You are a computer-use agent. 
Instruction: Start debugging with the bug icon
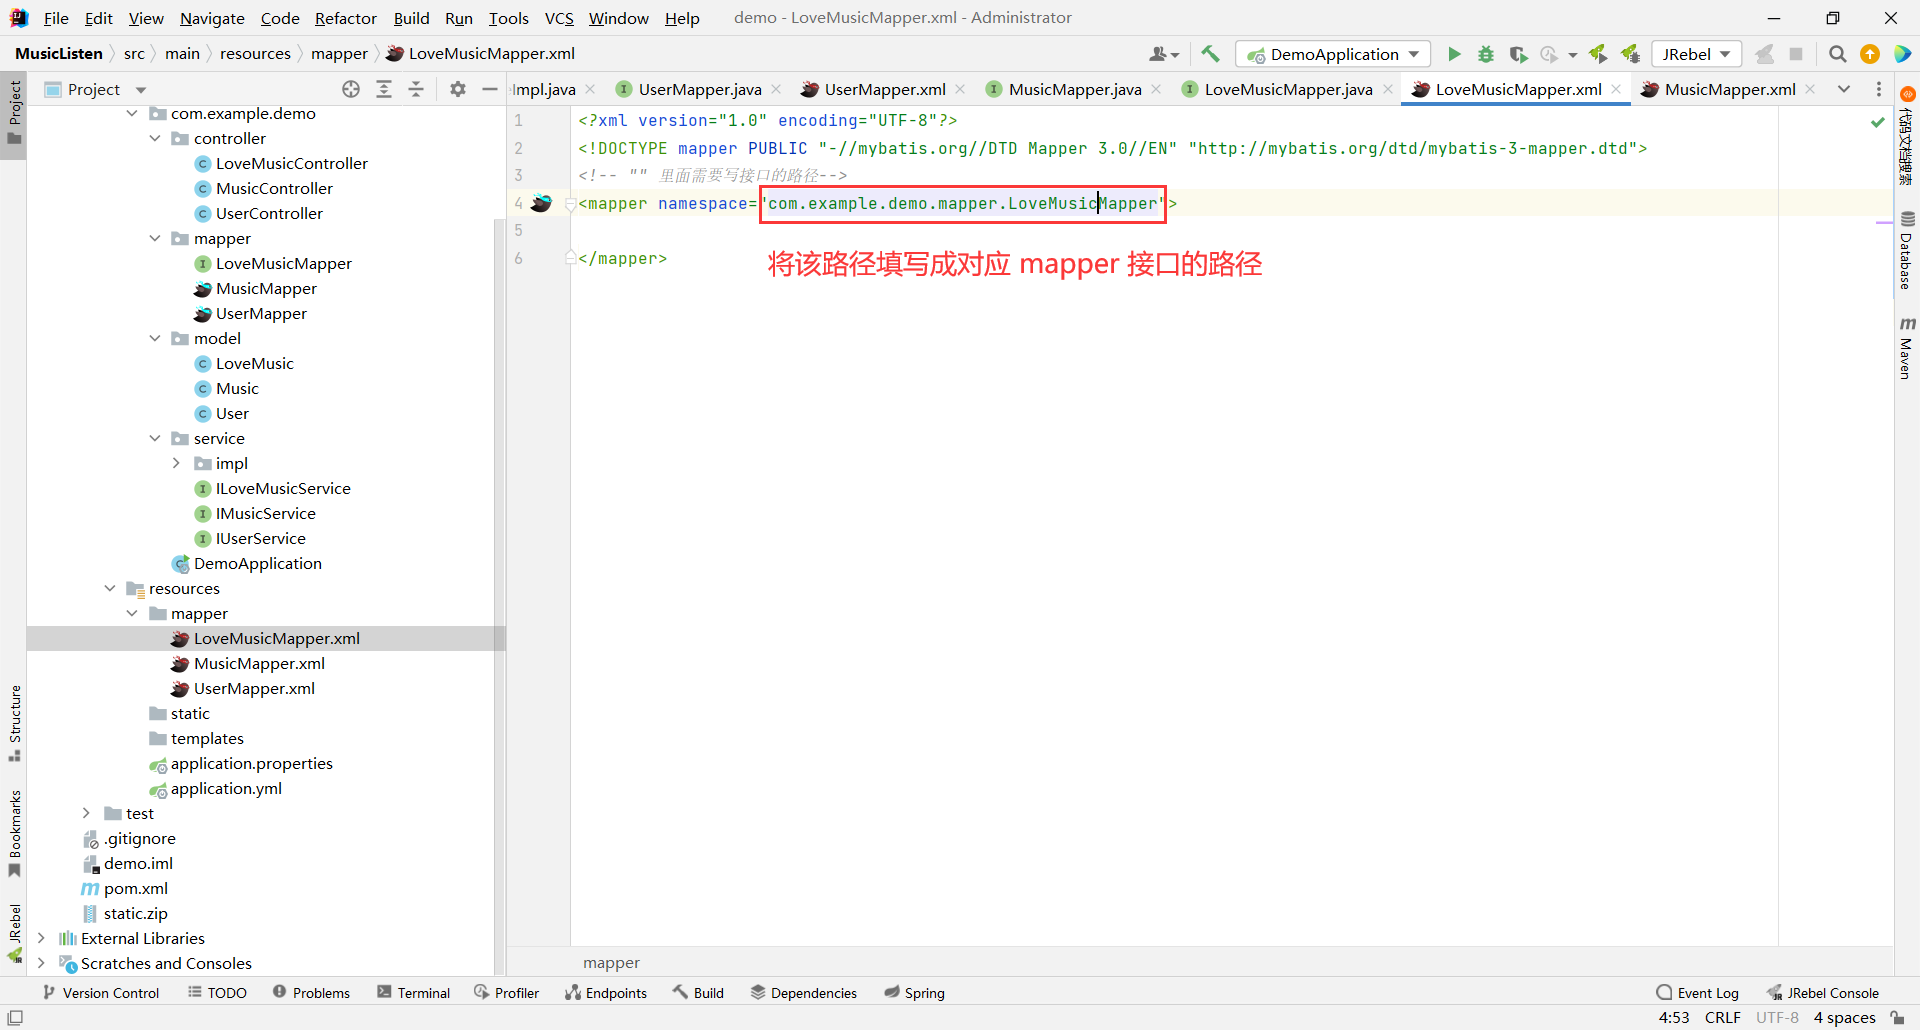(1486, 54)
